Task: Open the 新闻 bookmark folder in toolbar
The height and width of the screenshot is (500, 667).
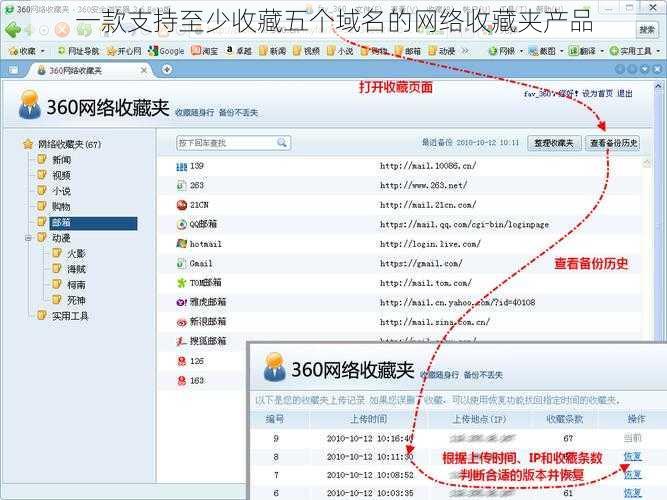Action: pos(272,51)
